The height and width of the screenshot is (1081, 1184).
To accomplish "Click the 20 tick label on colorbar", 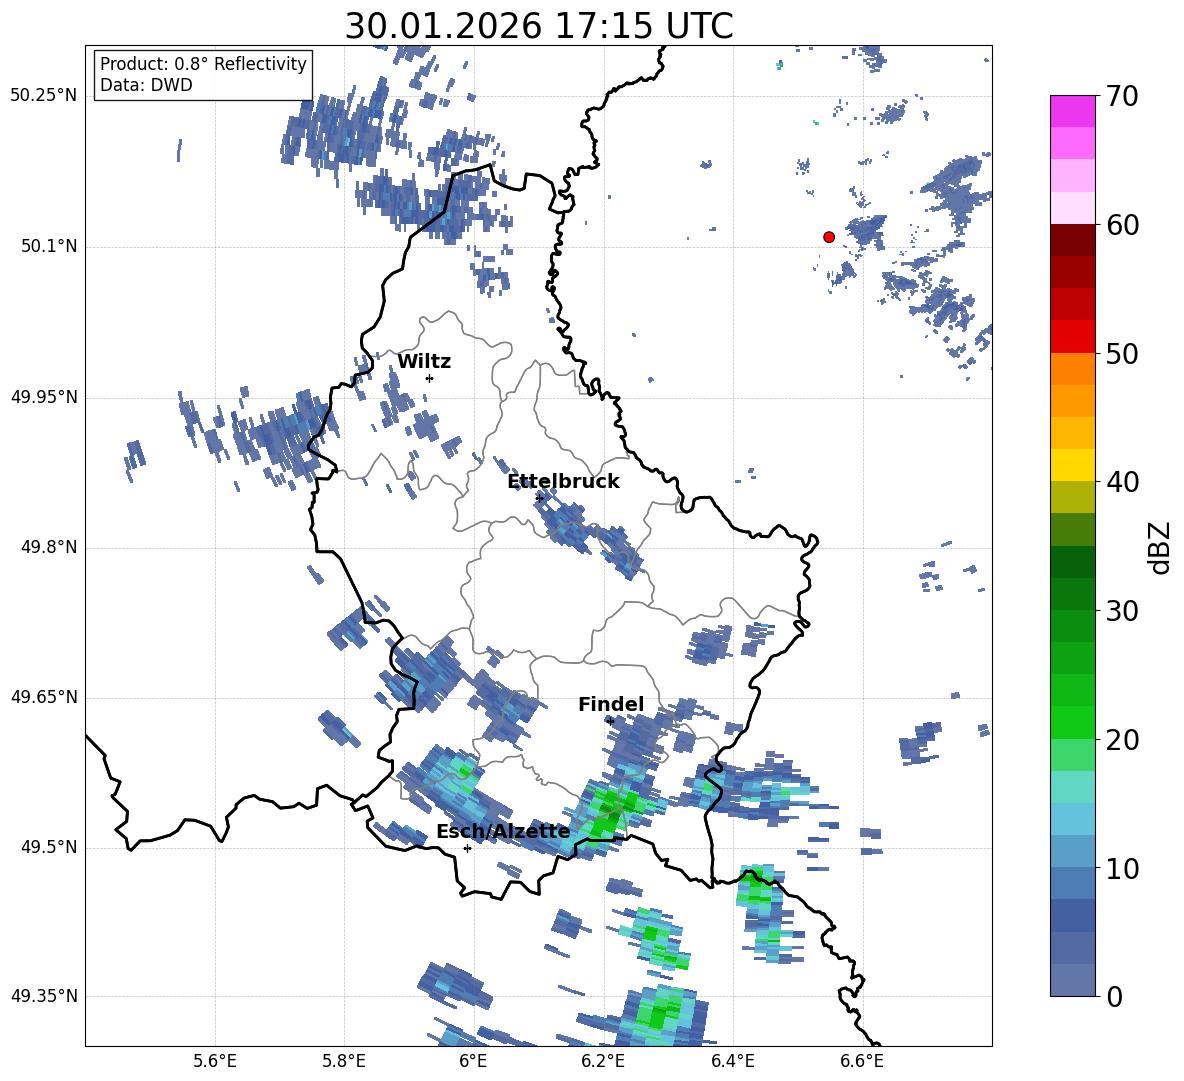I will tap(1122, 740).
